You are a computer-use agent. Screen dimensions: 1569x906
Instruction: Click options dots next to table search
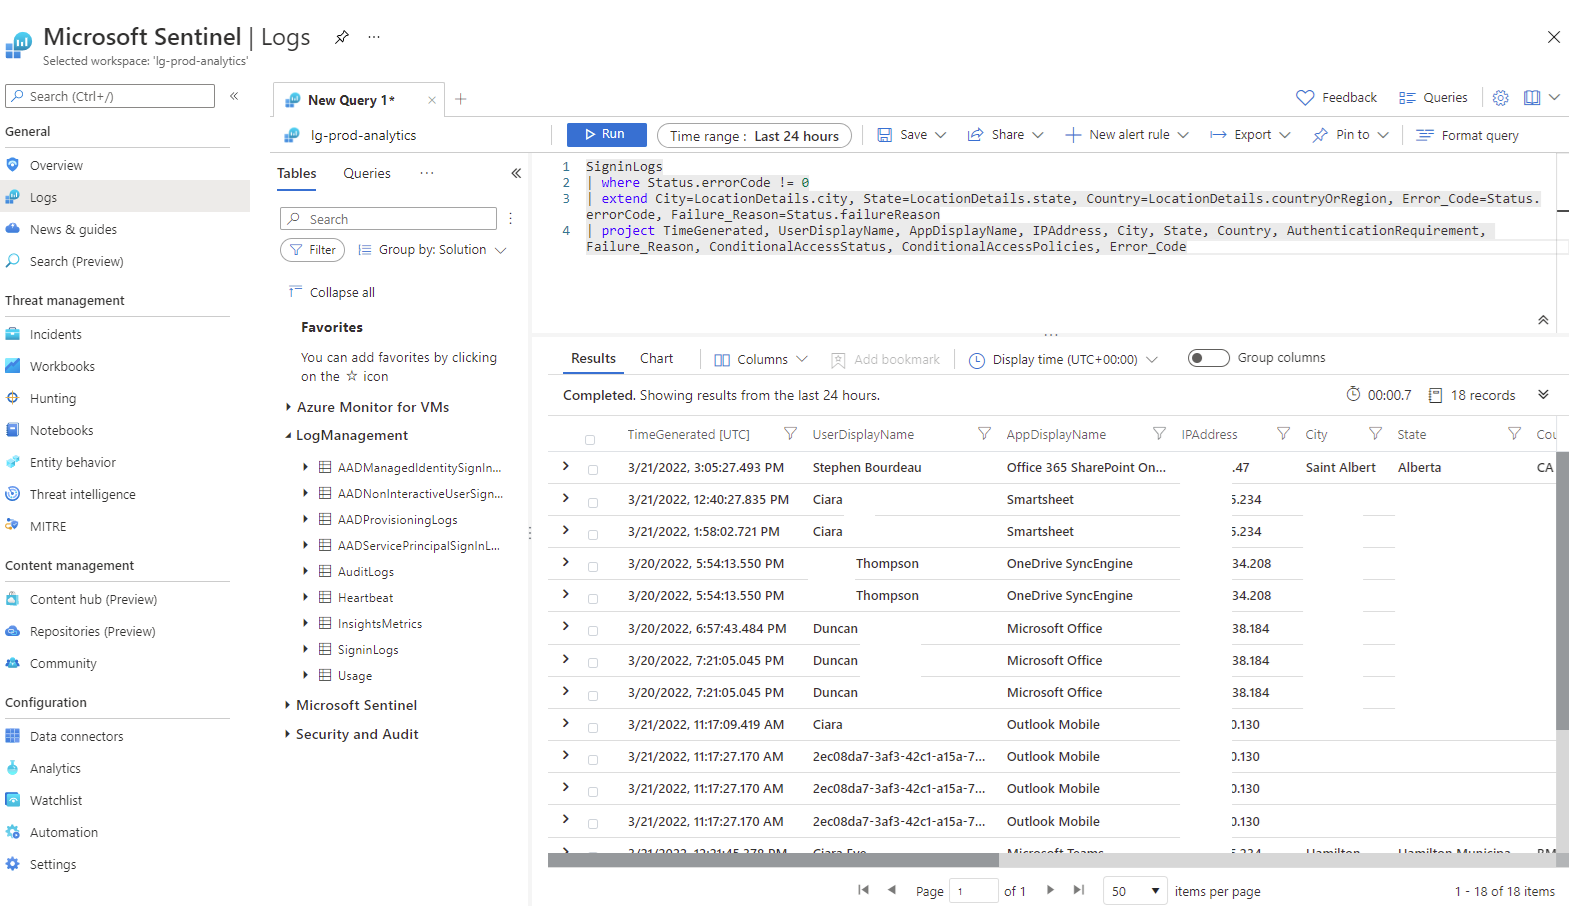510,218
